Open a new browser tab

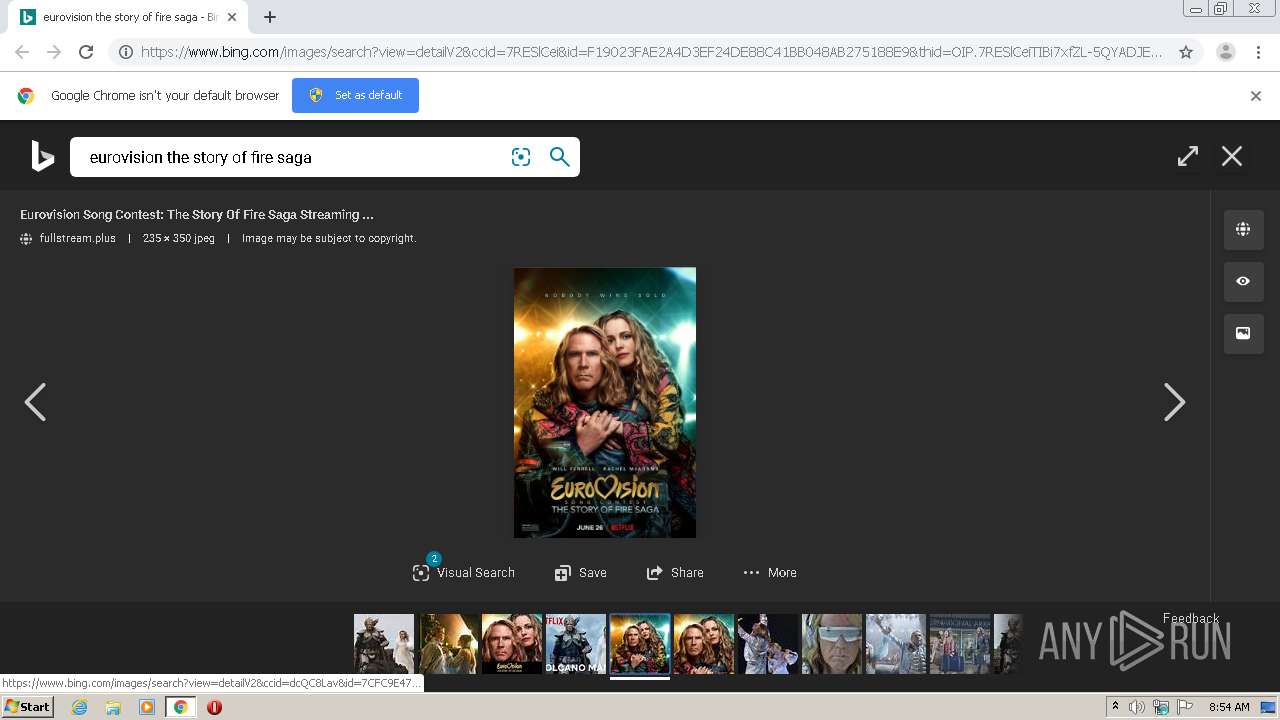point(270,17)
